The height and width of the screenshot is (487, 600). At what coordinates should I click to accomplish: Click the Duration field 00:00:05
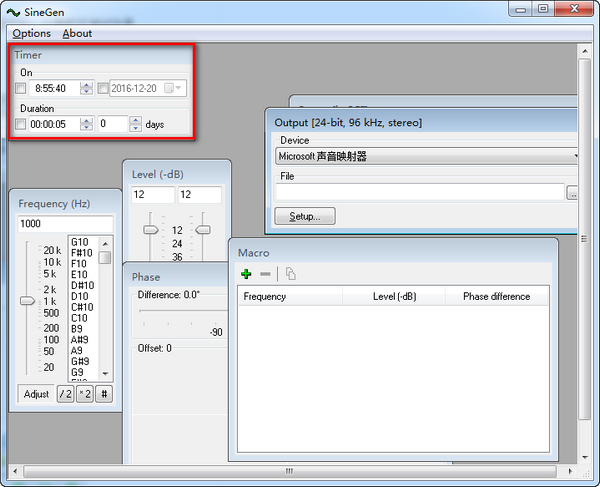click(x=54, y=124)
